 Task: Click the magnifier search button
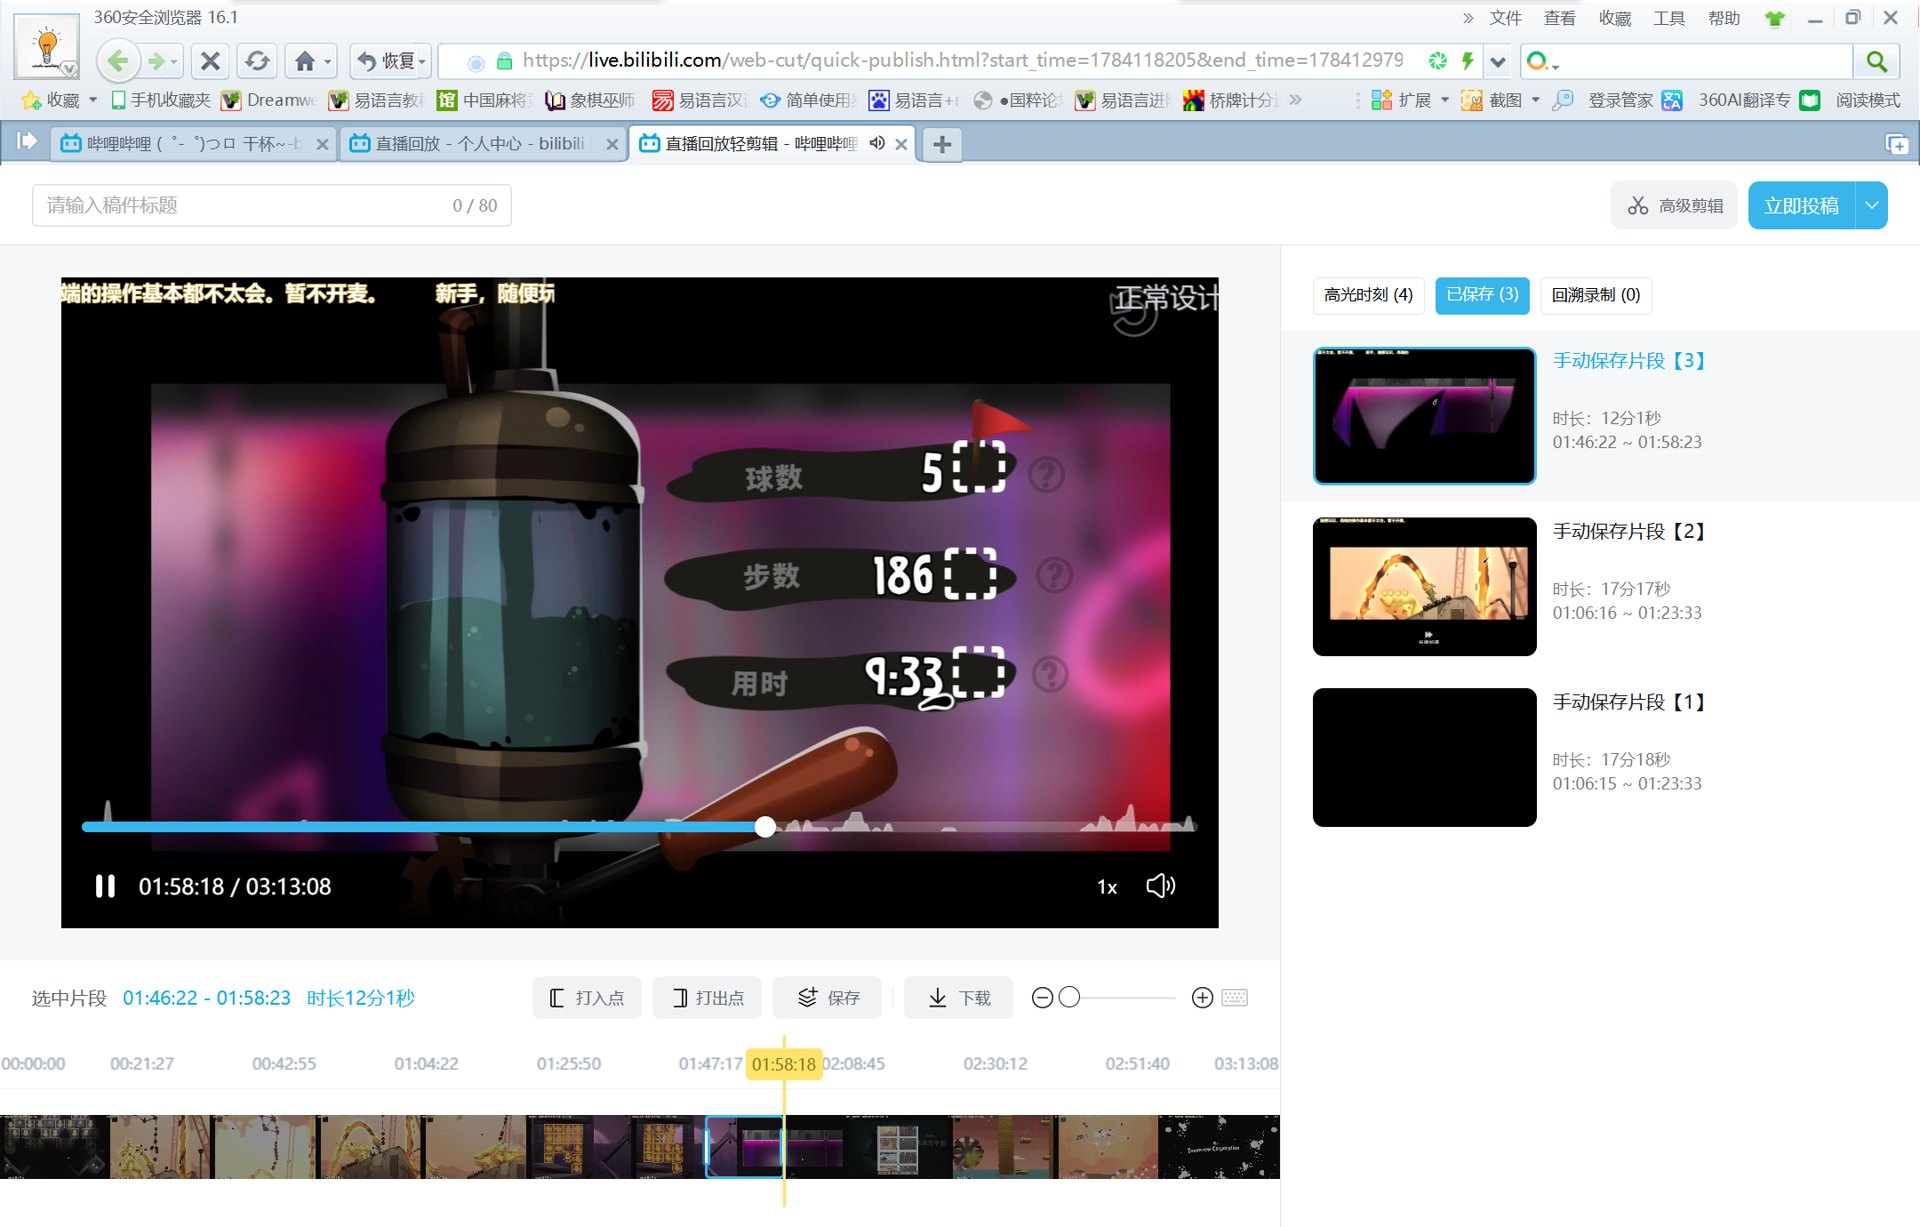(1876, 62)
